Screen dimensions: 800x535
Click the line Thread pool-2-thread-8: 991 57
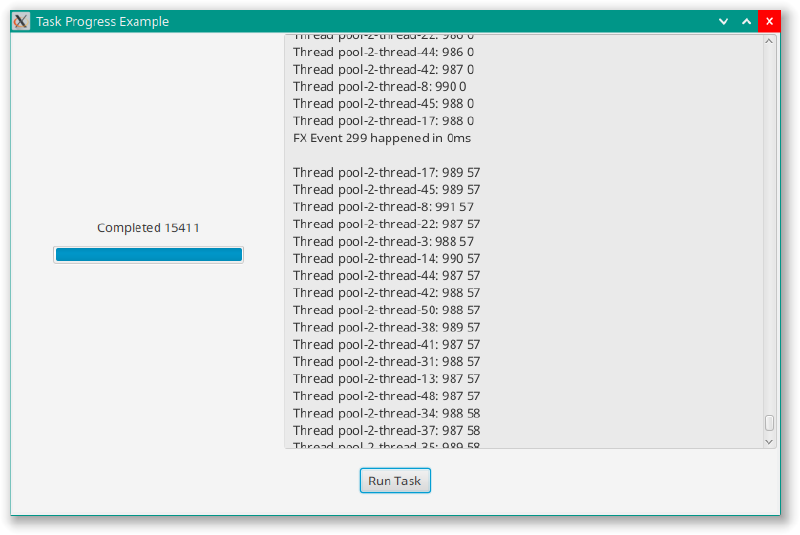tap(383, 207)
